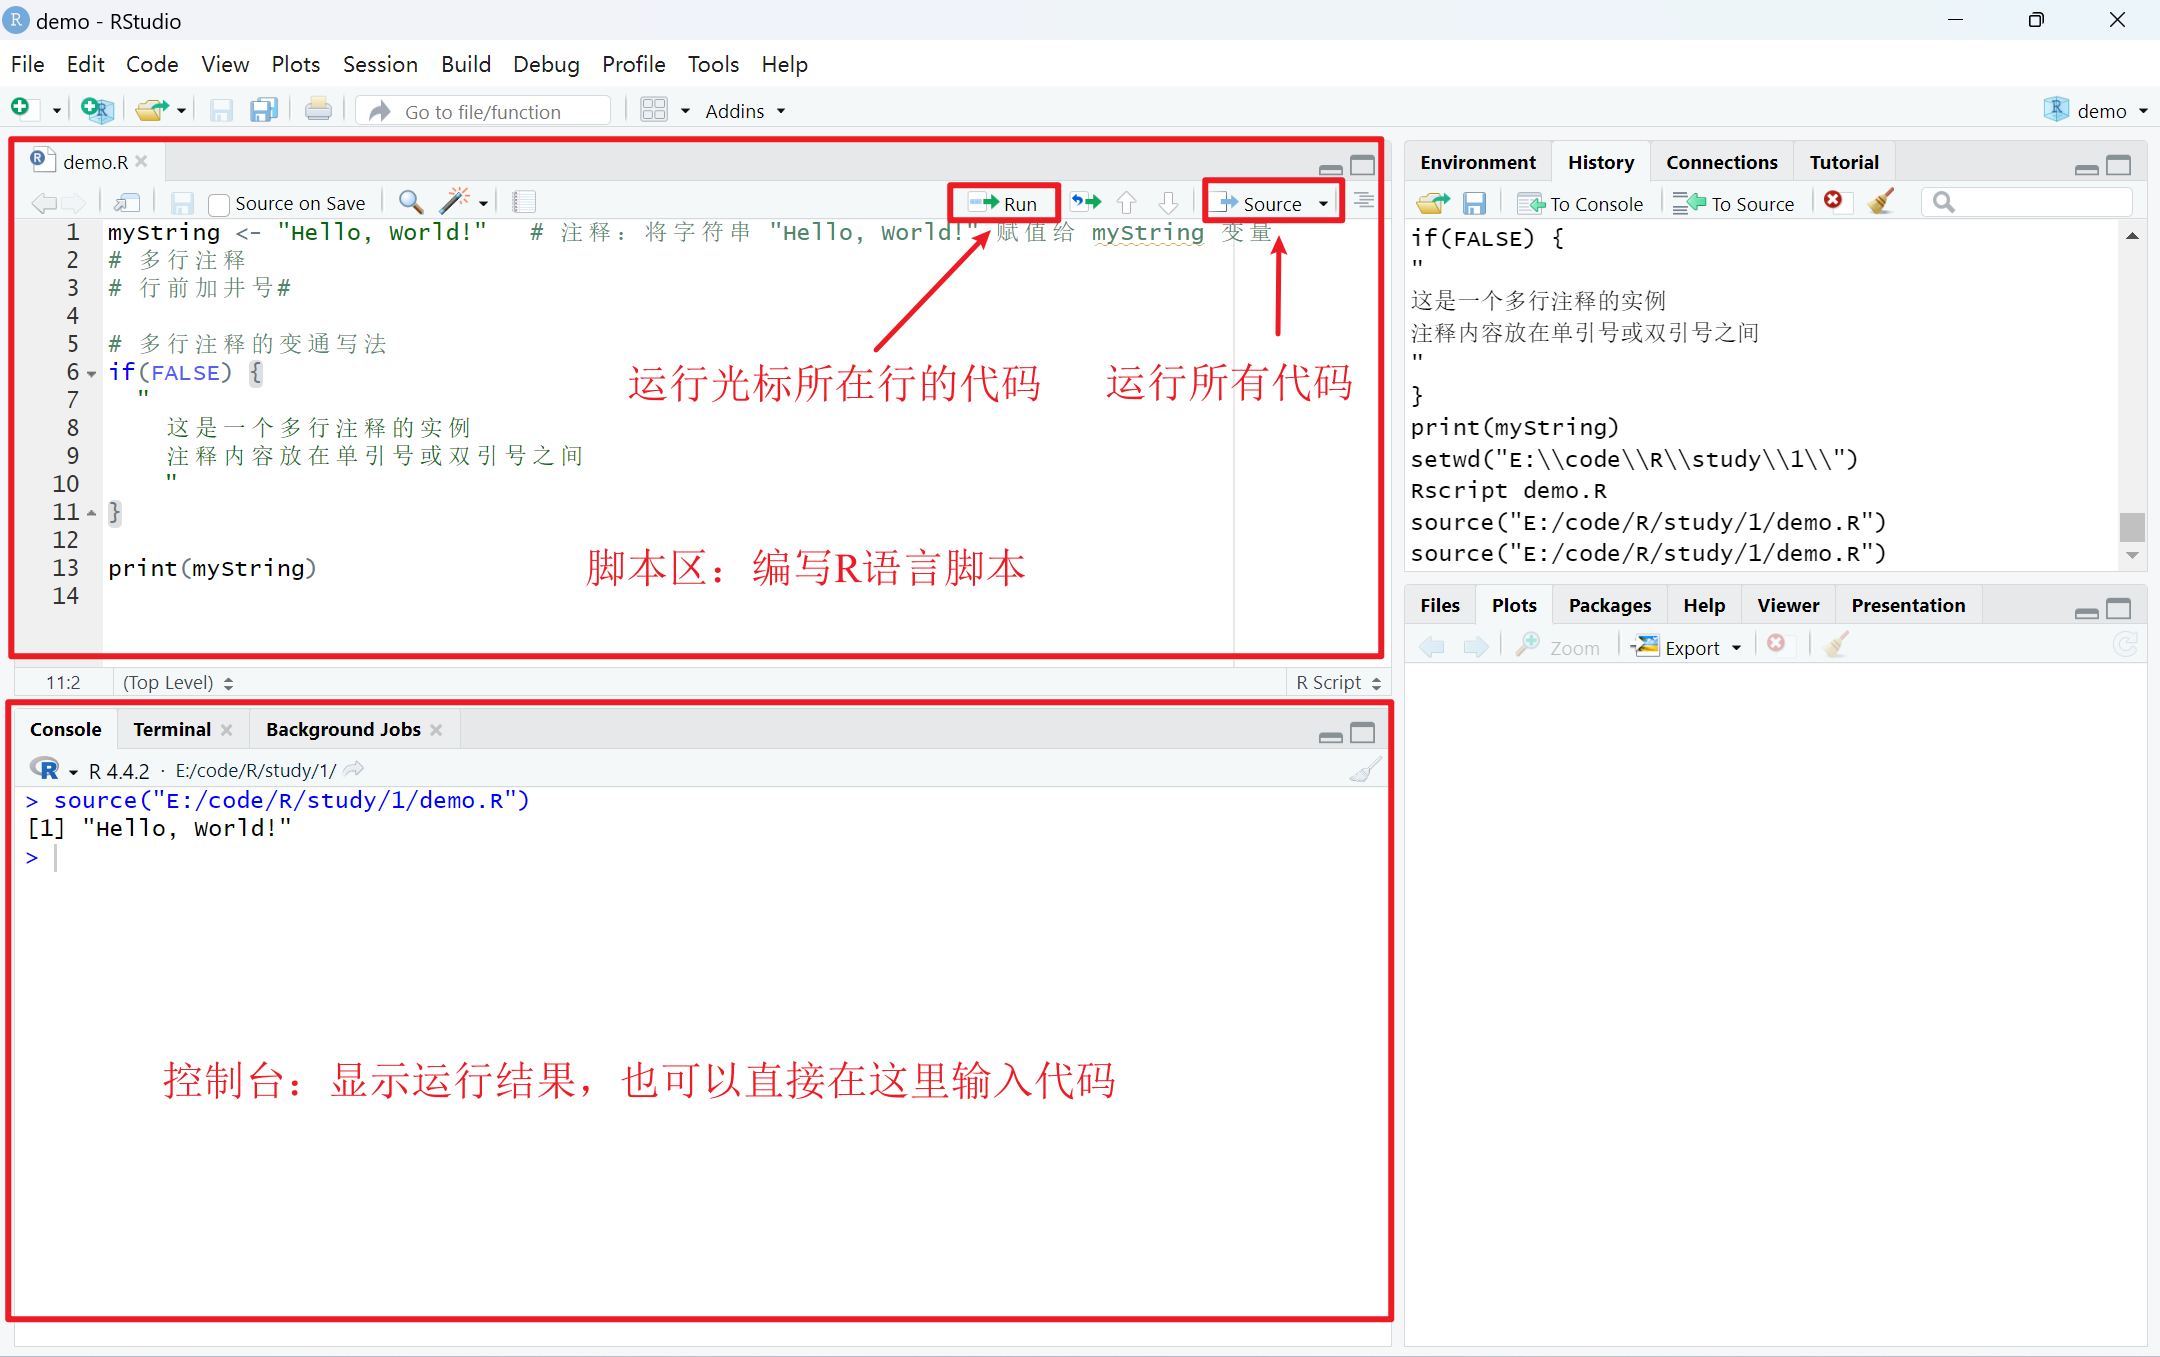Click History scroll down arrow
The image size is (2160, 1357).
2132,555
